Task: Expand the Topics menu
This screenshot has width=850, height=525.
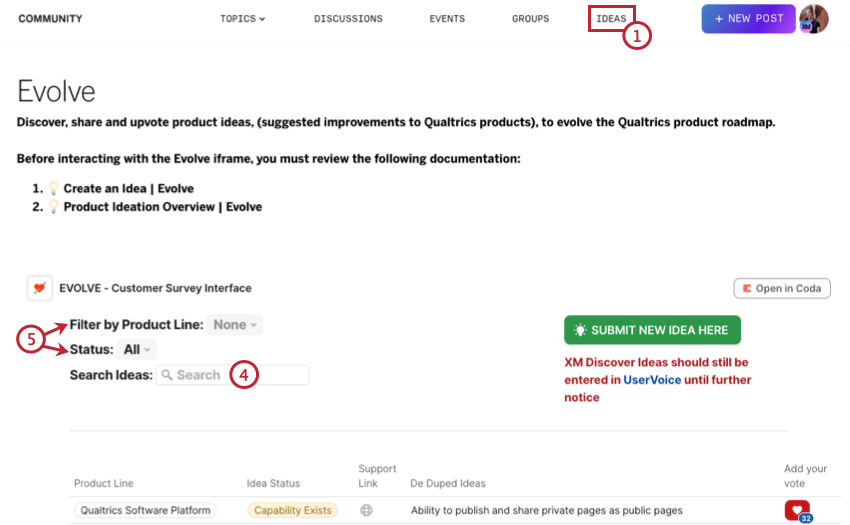Action: point(242,18)
